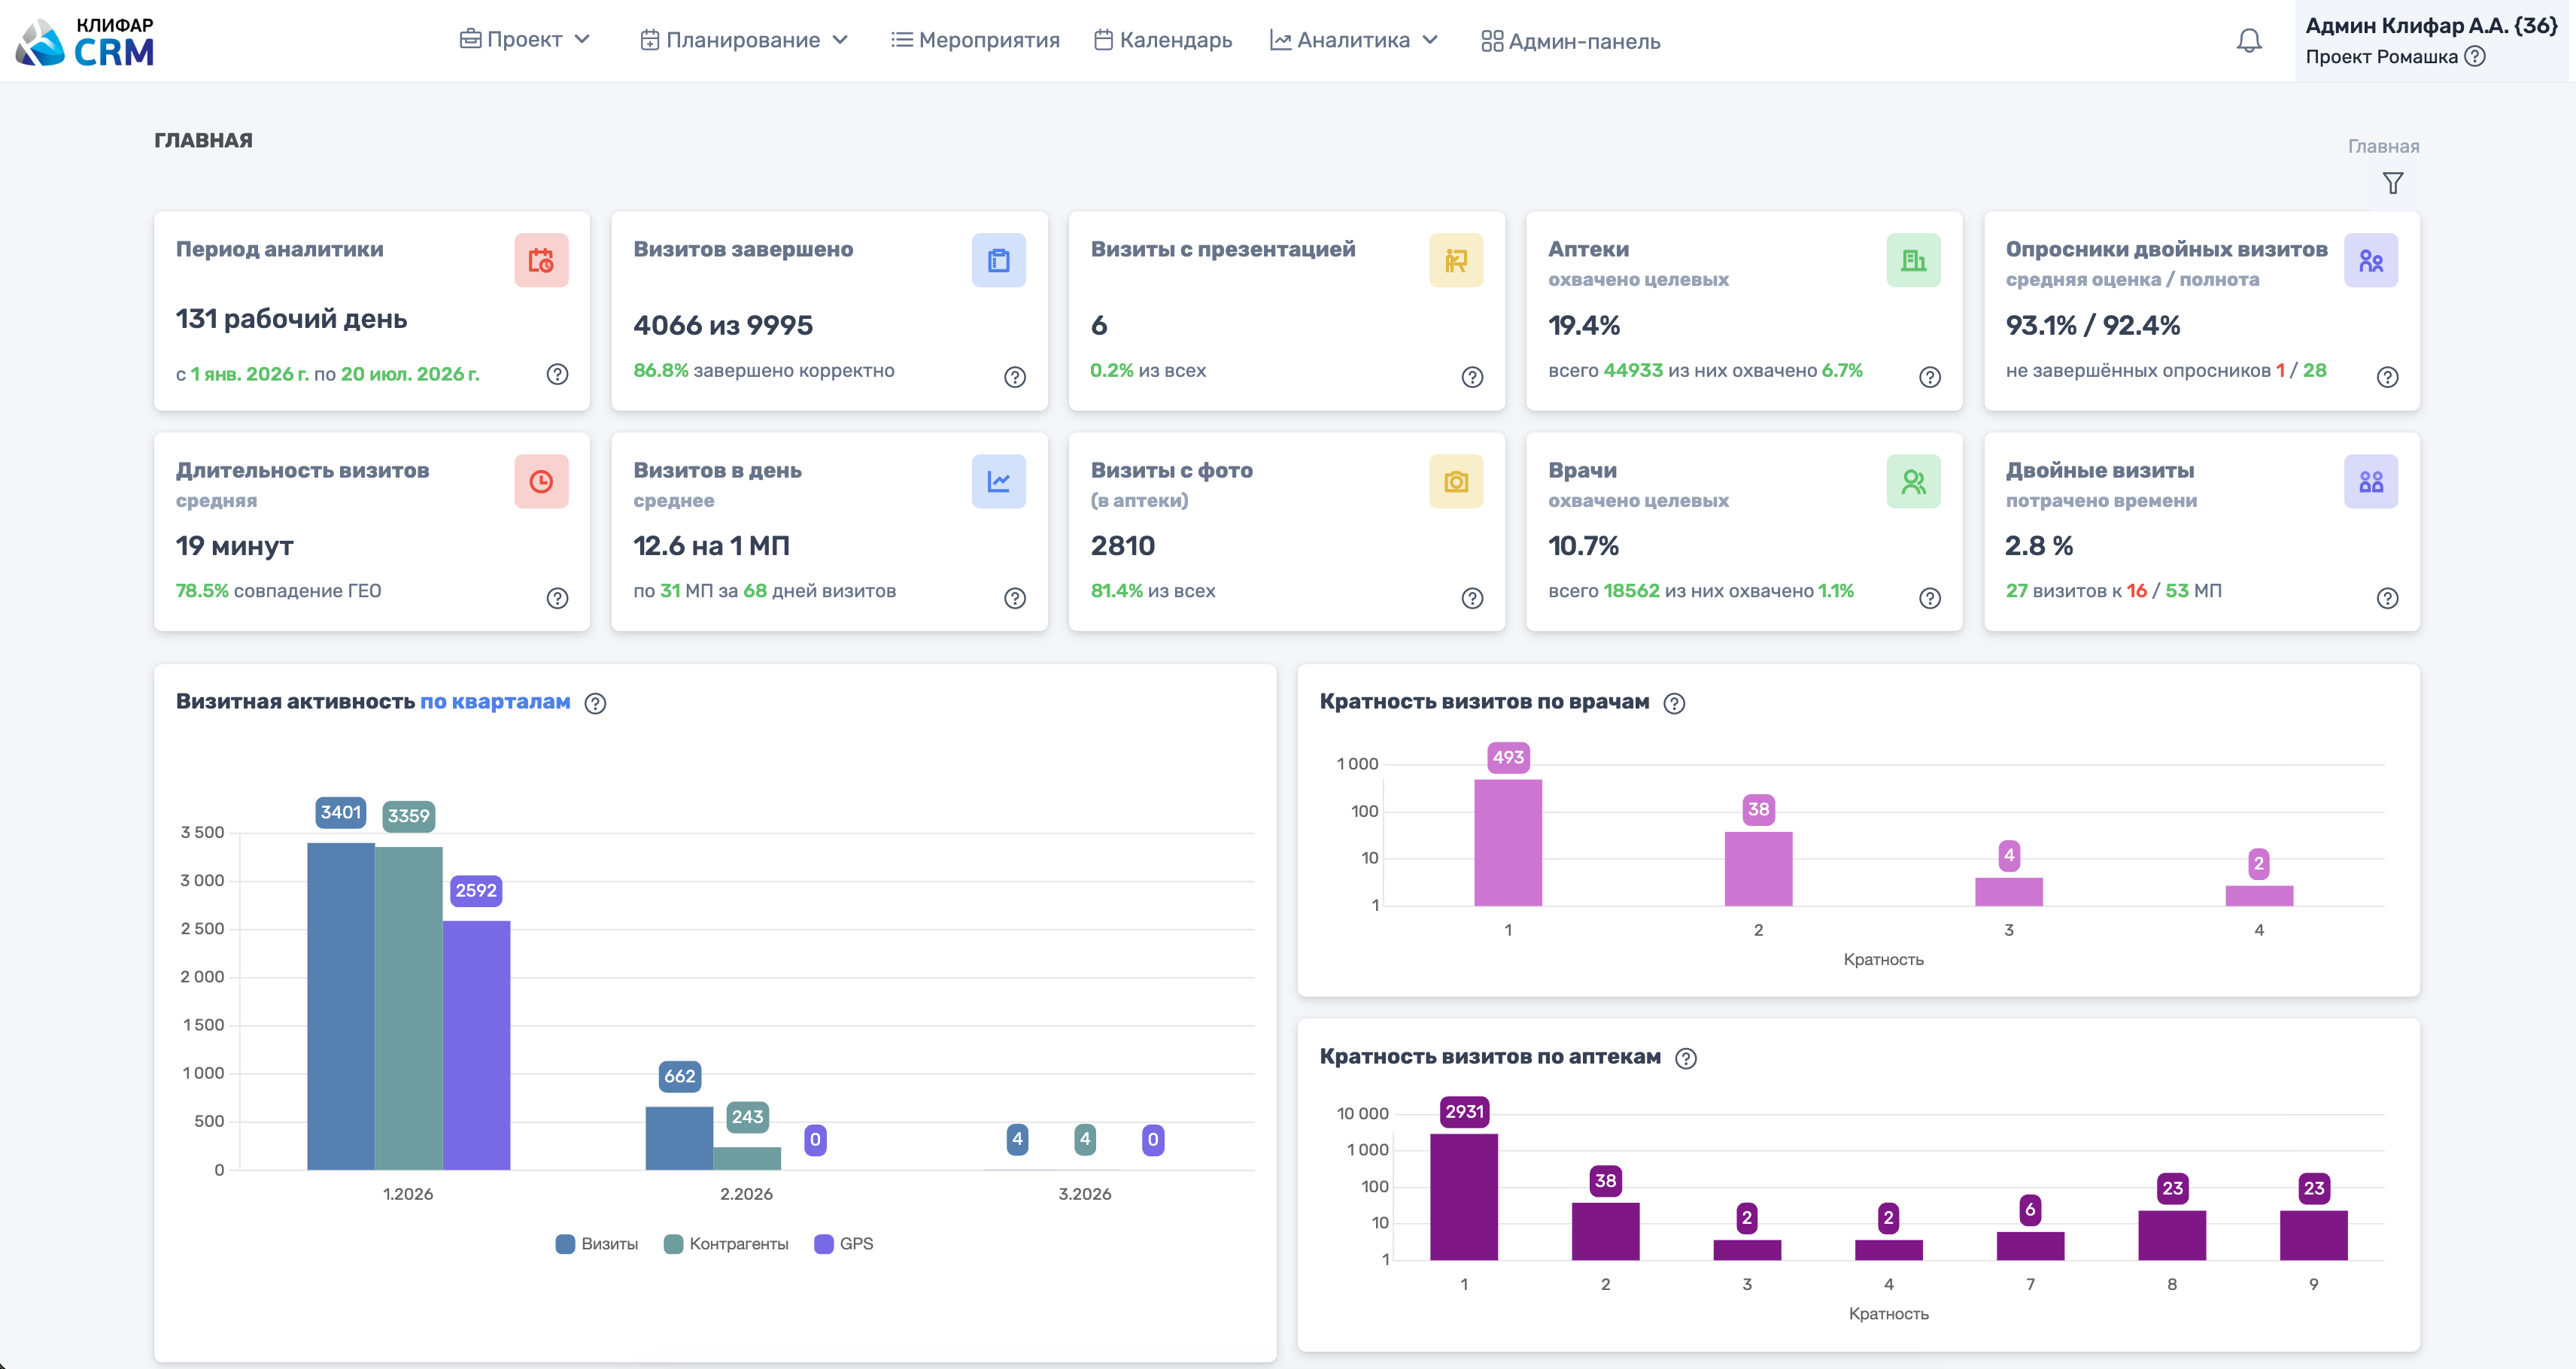Expand the Аналитика menu
The image size is (2576, 1369).
(1354, 40)
